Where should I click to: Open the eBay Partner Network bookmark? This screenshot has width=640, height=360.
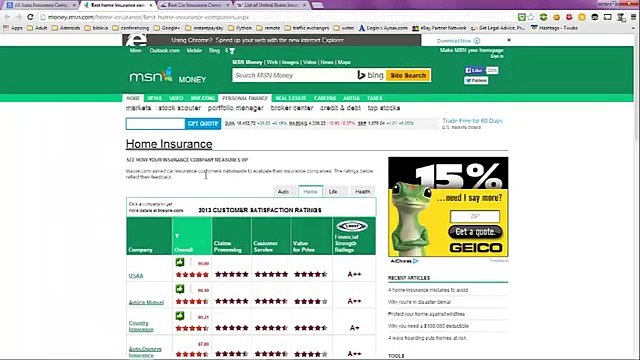(439, 28)
